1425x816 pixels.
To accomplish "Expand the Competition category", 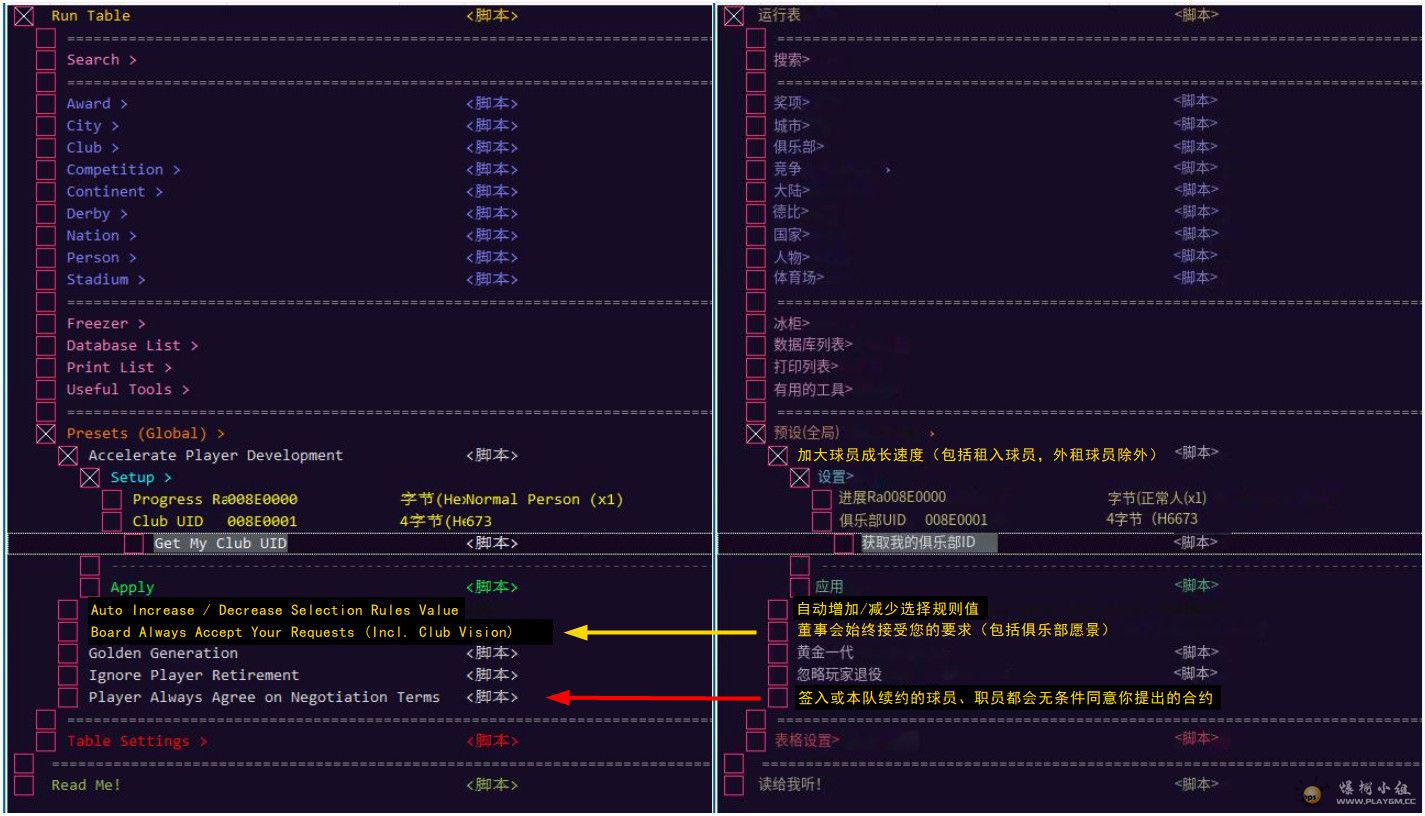I will [x=123, y=170].
